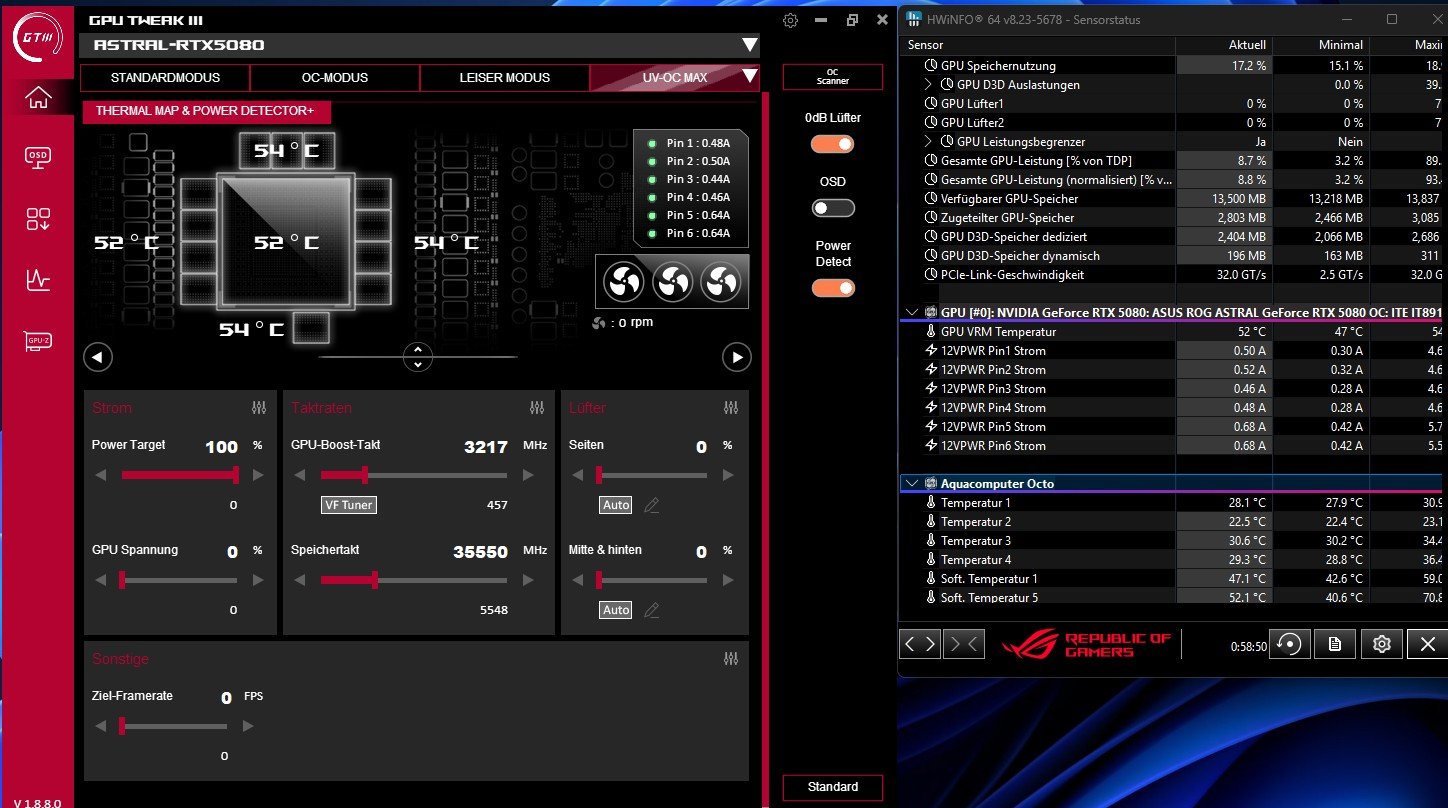Go to previous thermal map view

point(97,357)
